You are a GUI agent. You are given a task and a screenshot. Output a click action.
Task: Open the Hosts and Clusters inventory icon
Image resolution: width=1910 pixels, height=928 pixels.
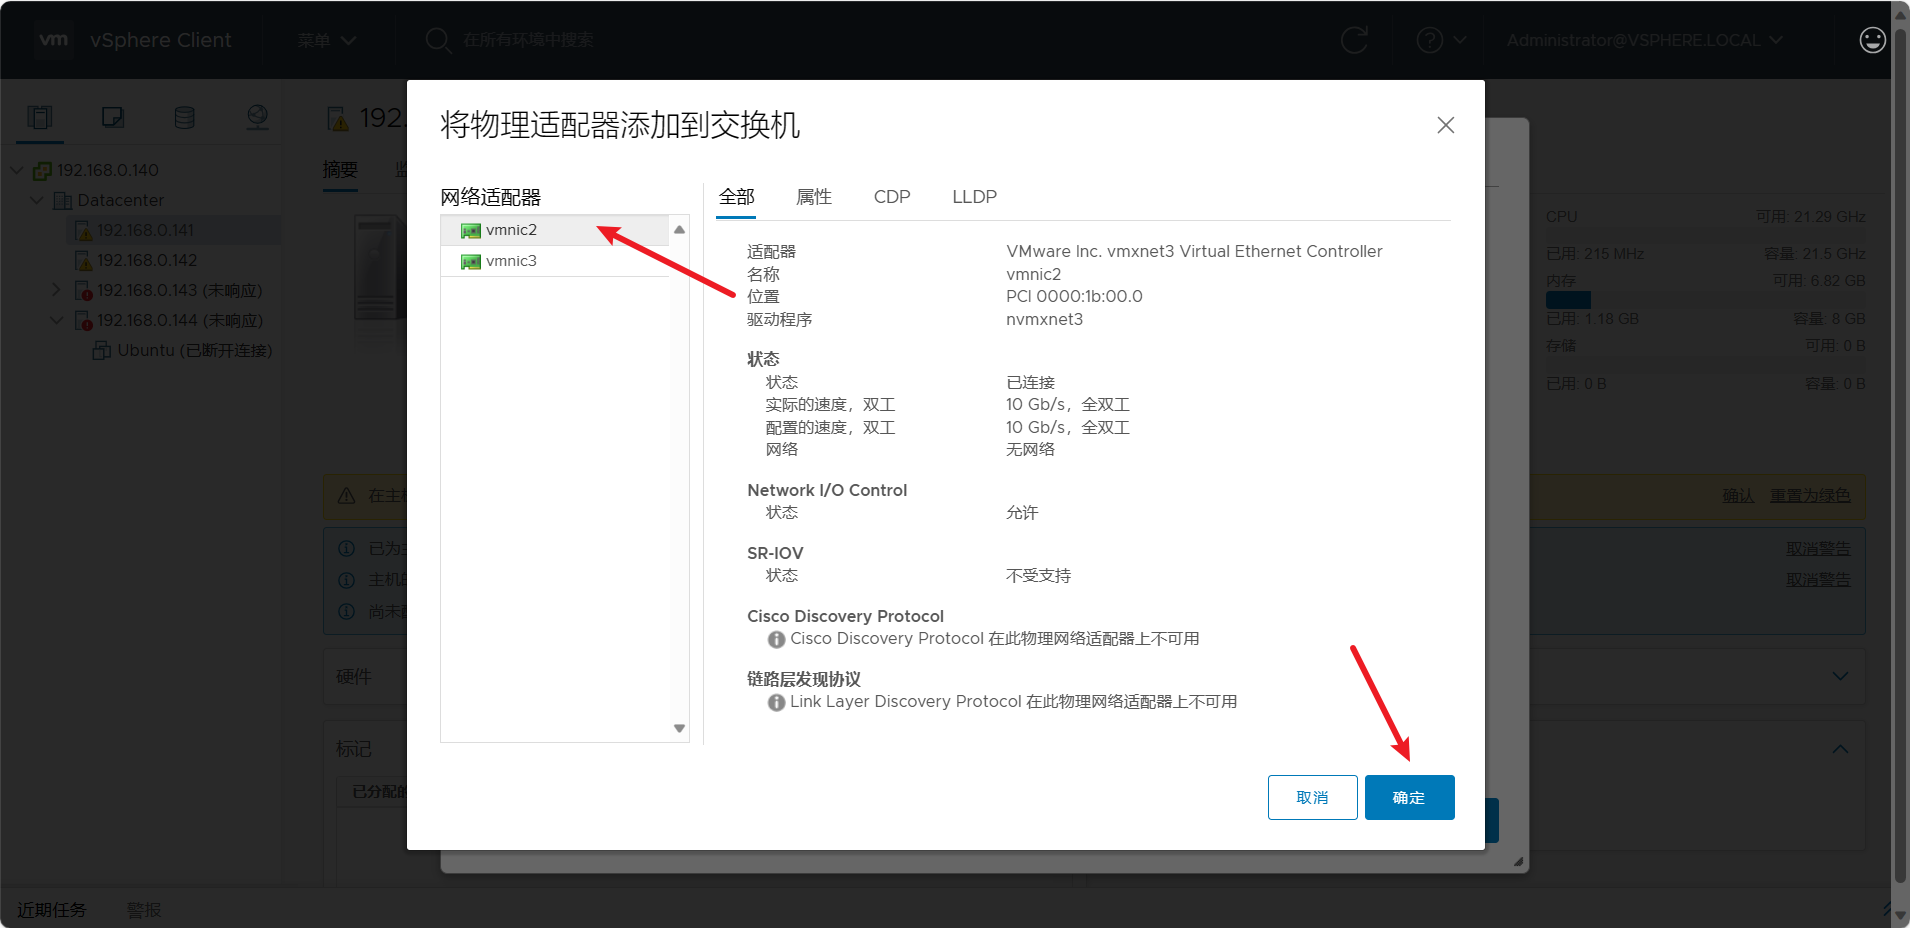tap(40, 118)
